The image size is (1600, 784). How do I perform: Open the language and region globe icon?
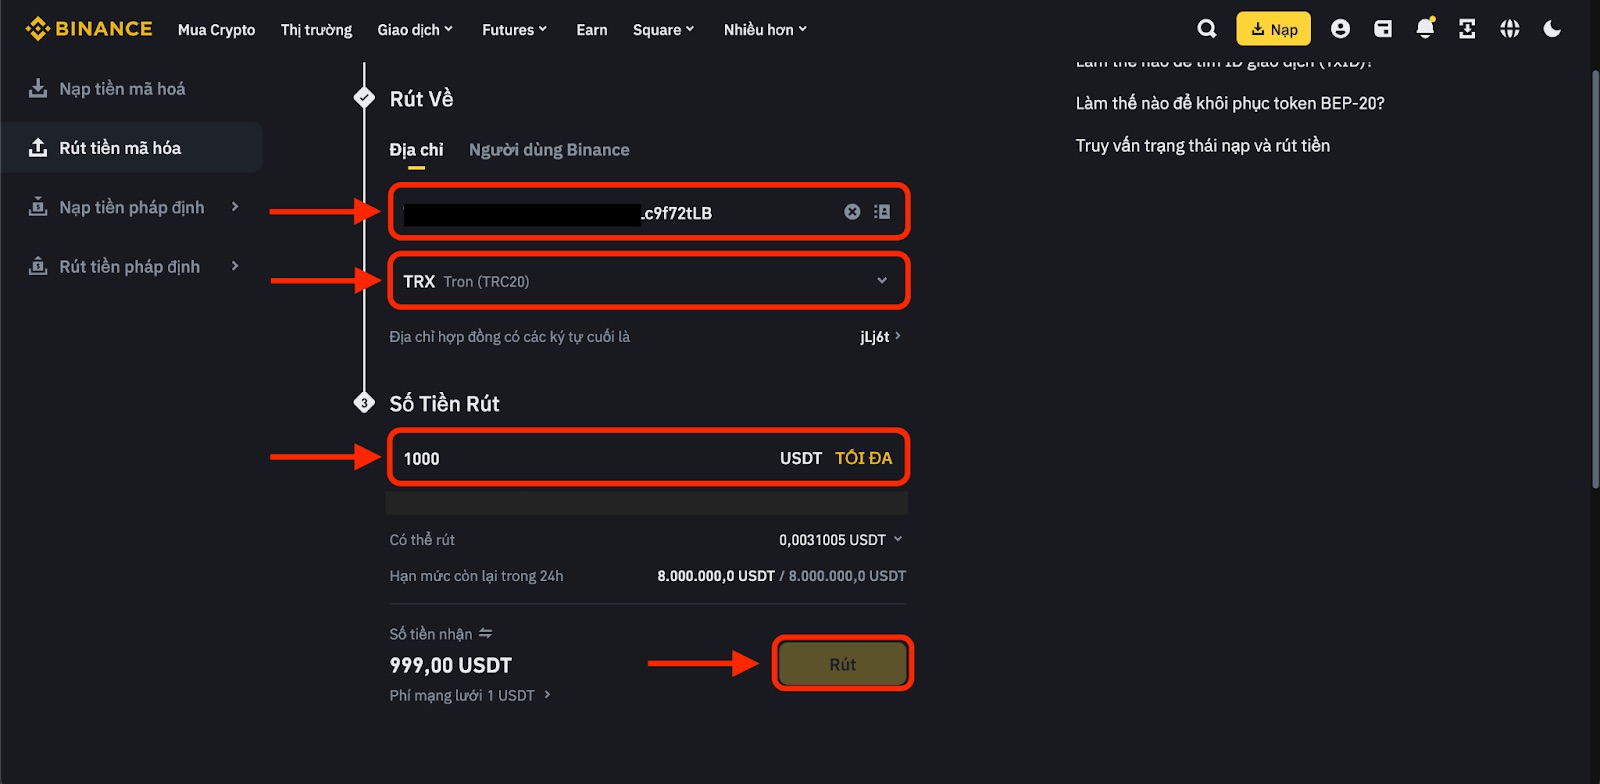coord(1509,28)
